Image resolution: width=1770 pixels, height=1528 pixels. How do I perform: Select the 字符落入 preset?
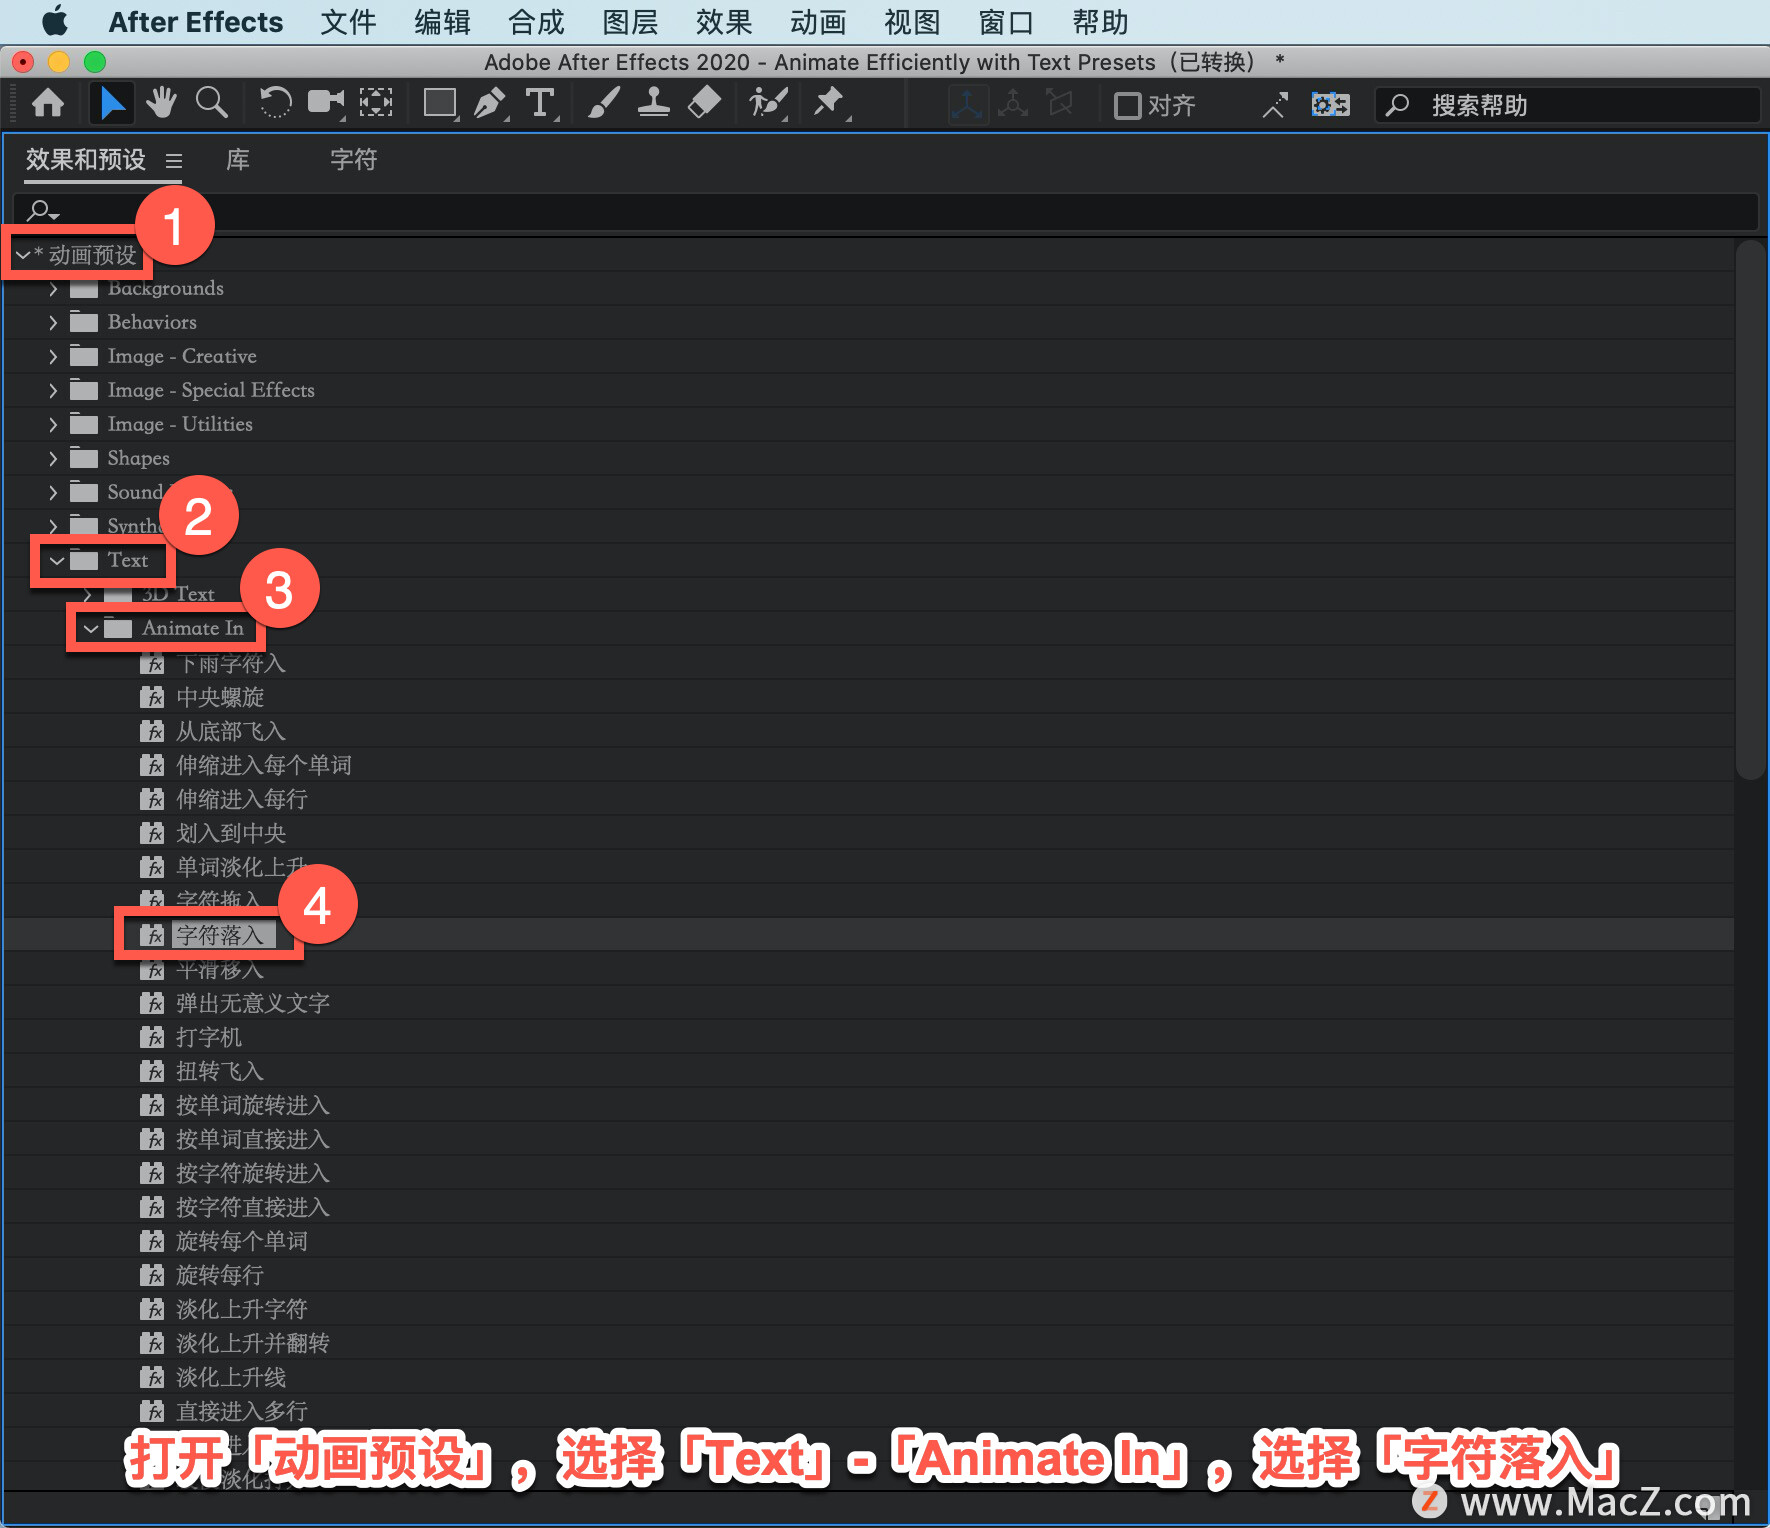[220, 935]
